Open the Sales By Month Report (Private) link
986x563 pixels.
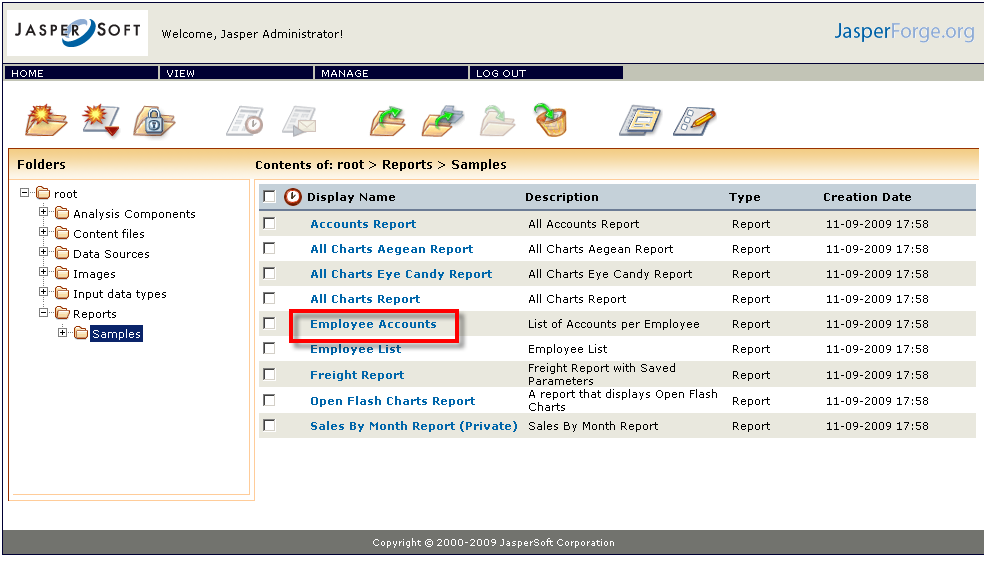pyautogui.click(x=413, y=426)
